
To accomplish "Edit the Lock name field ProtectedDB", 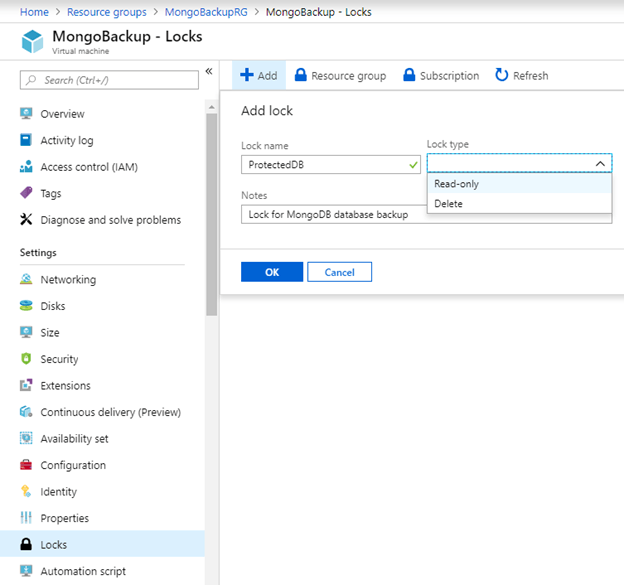I will pyautogui.click(x=331, y=164).
